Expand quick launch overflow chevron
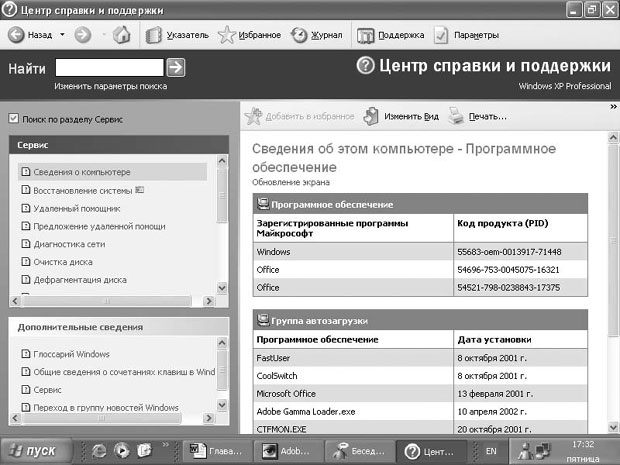Image resolution: width=620 pixels, height=465 pixels. click(165, 444)
